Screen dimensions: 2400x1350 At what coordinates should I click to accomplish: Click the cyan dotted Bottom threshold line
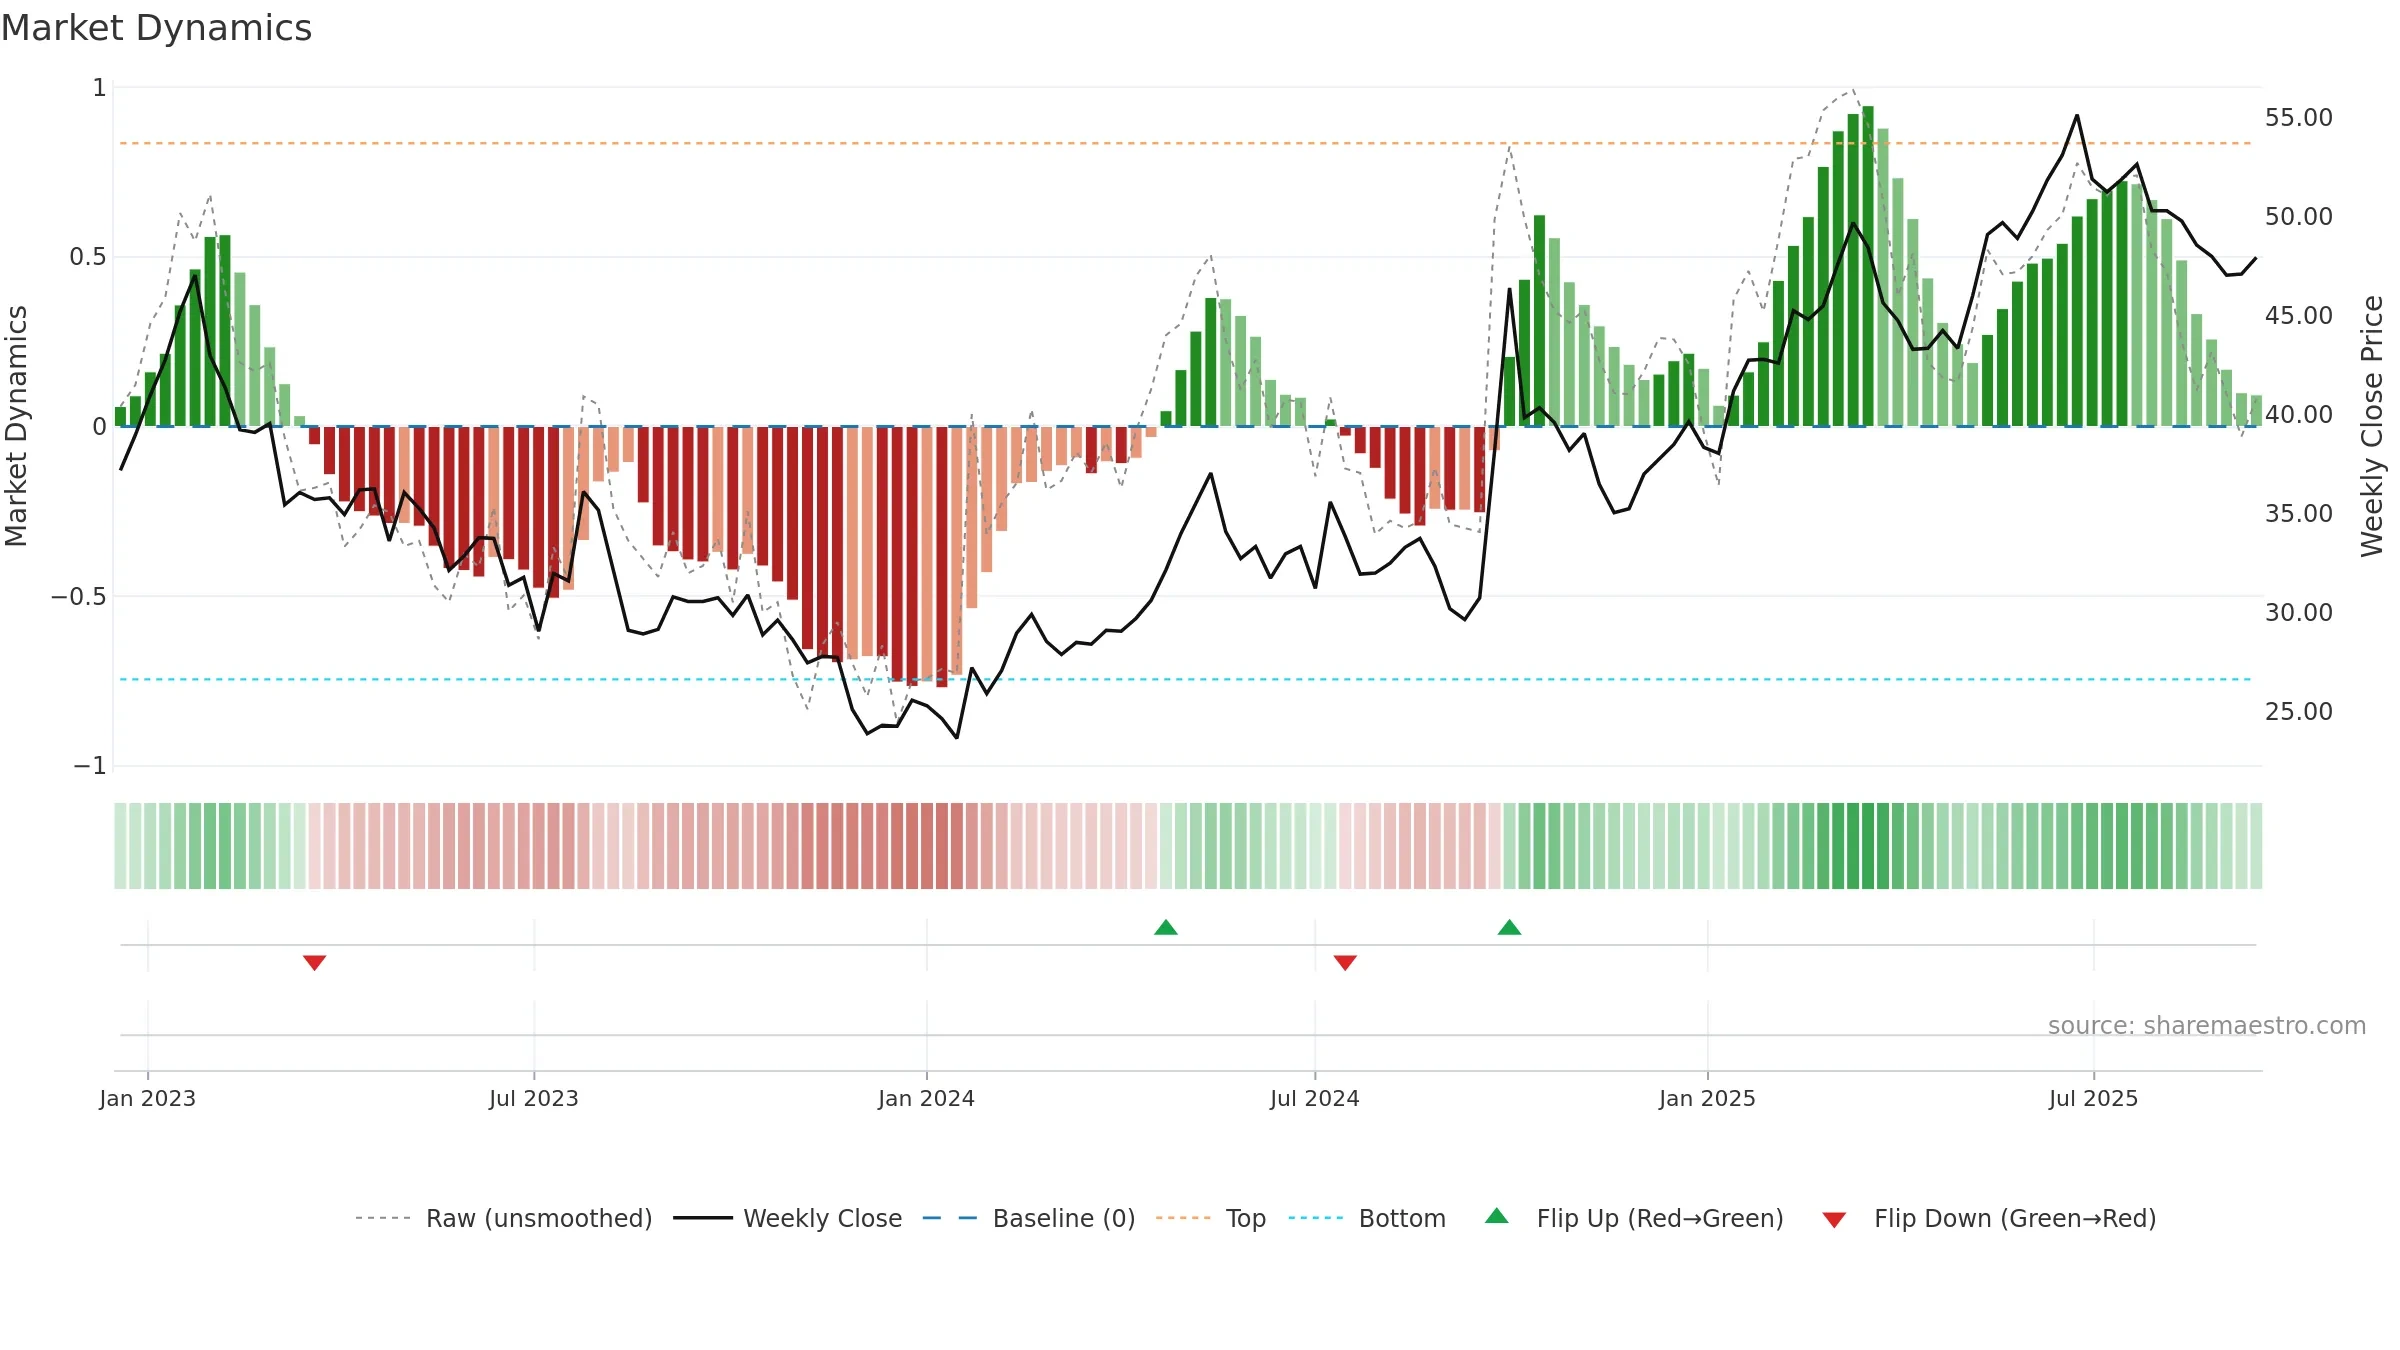coord(1185,679)
